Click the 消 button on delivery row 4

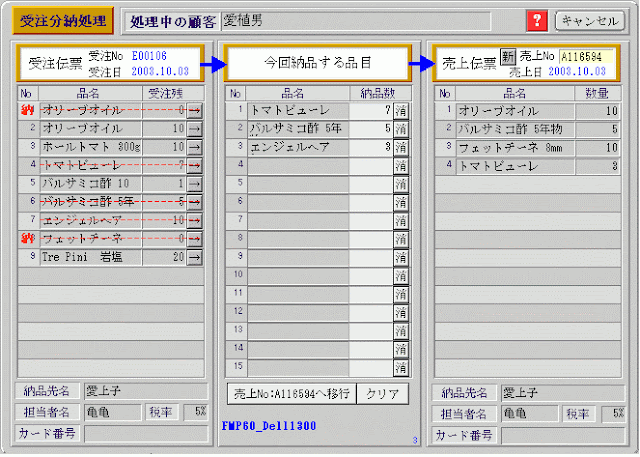(x=401, y=166)
